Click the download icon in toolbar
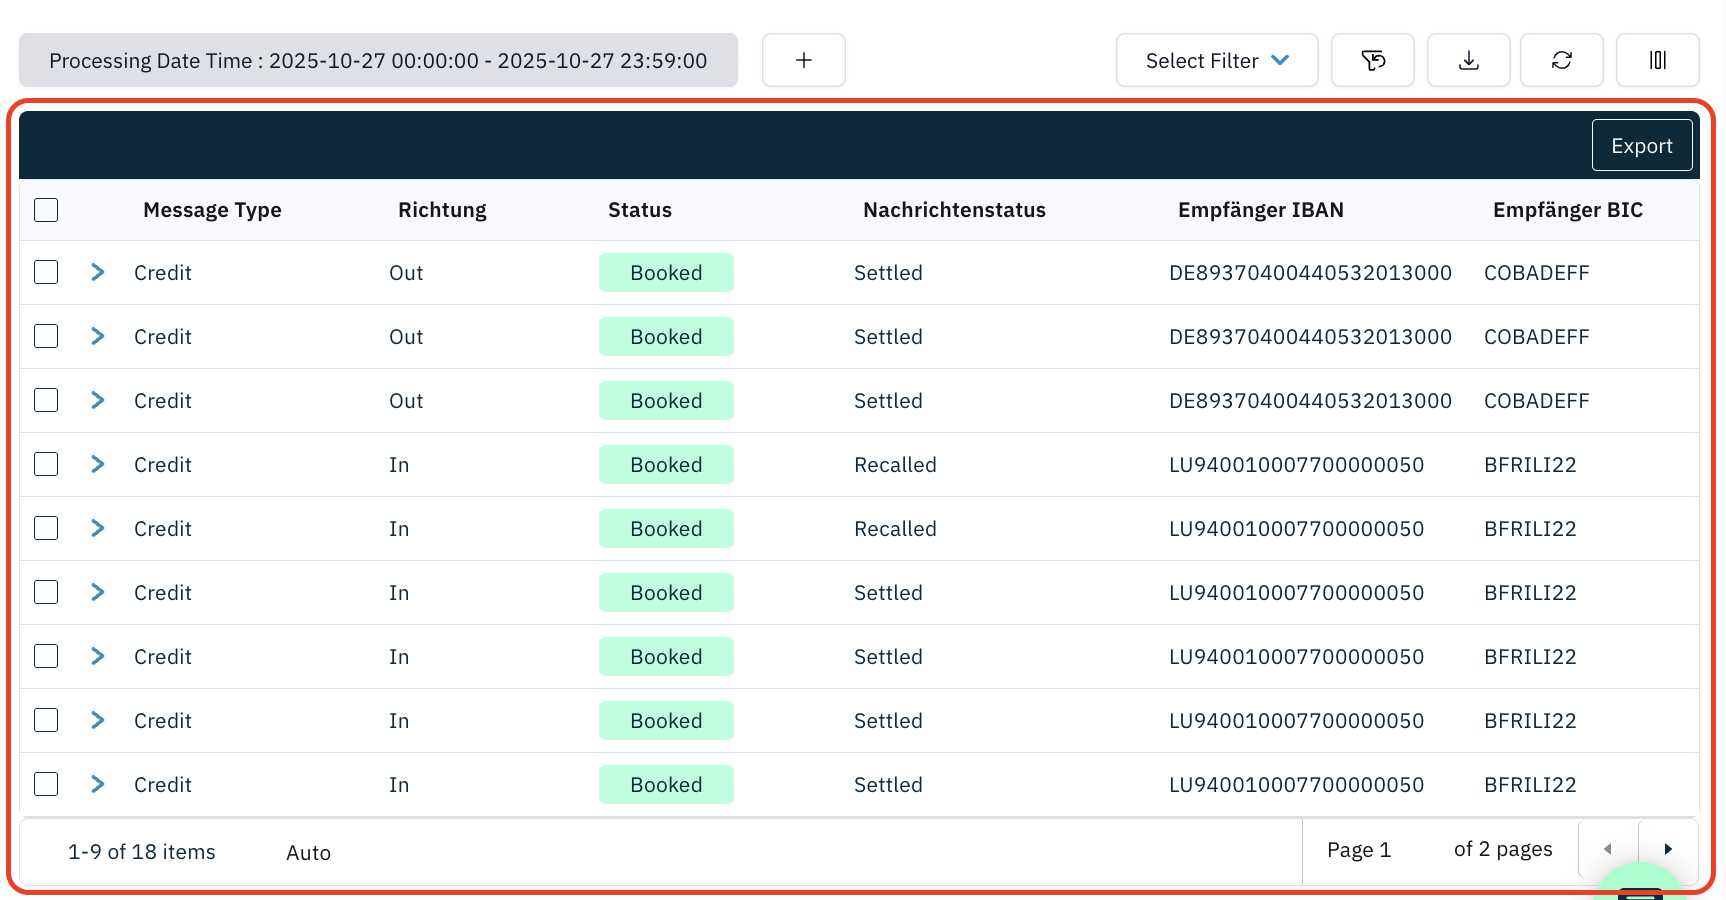 pyautogui.click(x=1468, y=60)
